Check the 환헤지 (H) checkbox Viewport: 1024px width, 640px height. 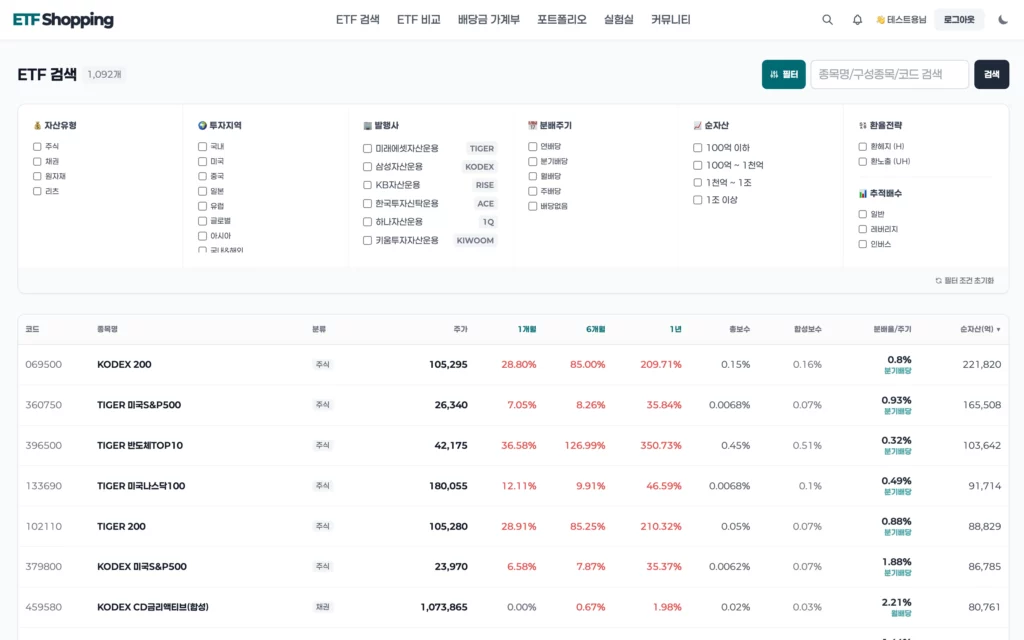click(x=863, y=146)
